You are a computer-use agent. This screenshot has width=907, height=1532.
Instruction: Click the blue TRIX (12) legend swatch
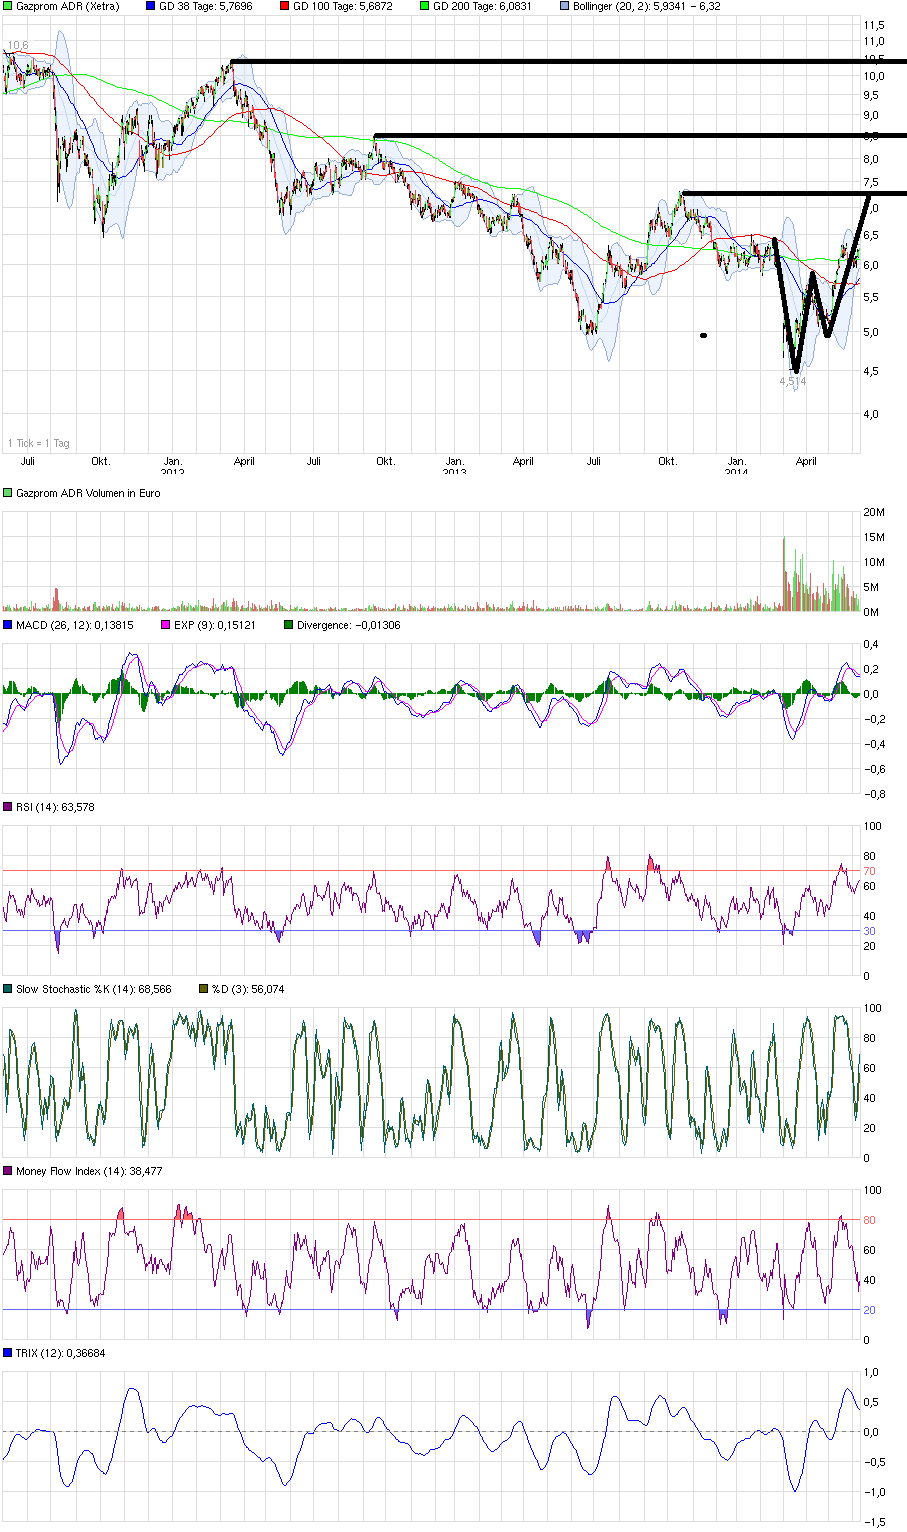[8, 1353]
